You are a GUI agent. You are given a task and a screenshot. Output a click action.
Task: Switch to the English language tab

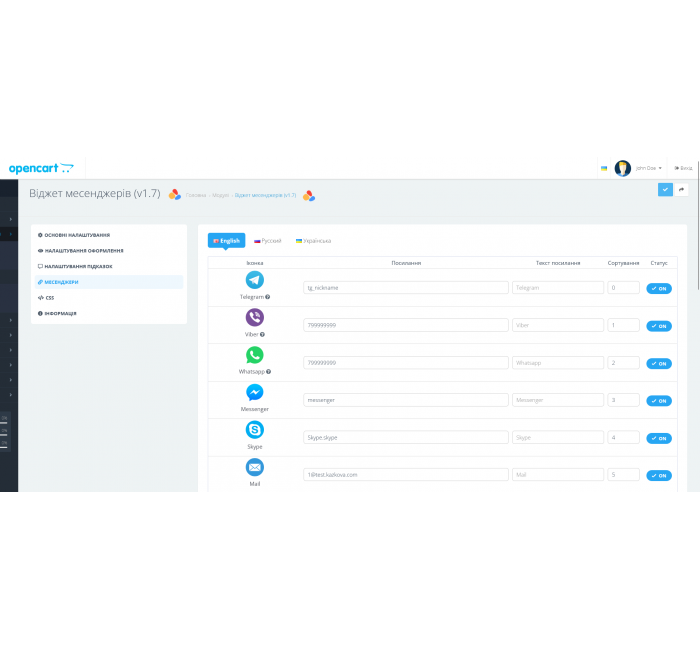226,241
